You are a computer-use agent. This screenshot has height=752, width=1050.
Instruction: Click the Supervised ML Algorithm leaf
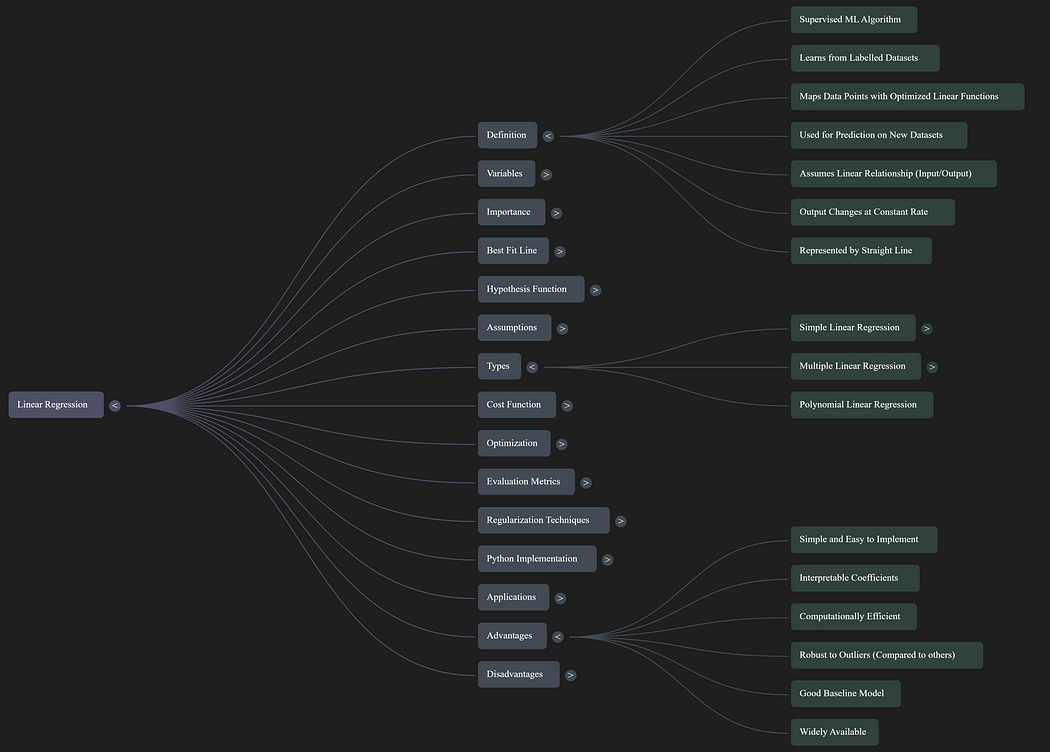pos(852,20)
